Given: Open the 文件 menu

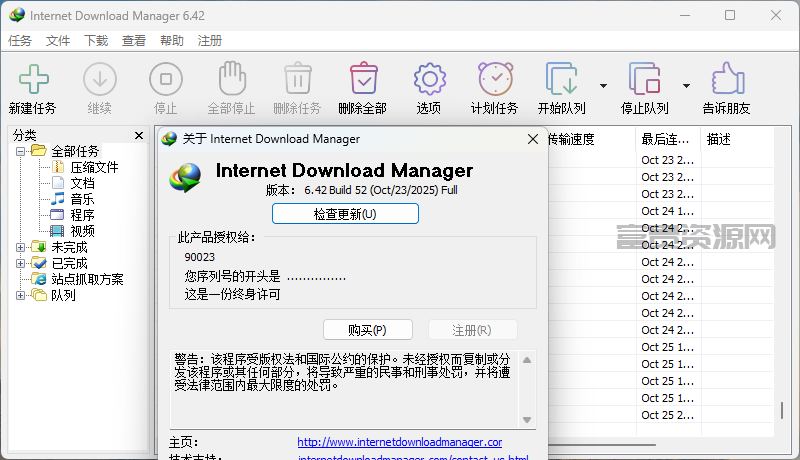Looking at the screenshot, I should point(58,41).
